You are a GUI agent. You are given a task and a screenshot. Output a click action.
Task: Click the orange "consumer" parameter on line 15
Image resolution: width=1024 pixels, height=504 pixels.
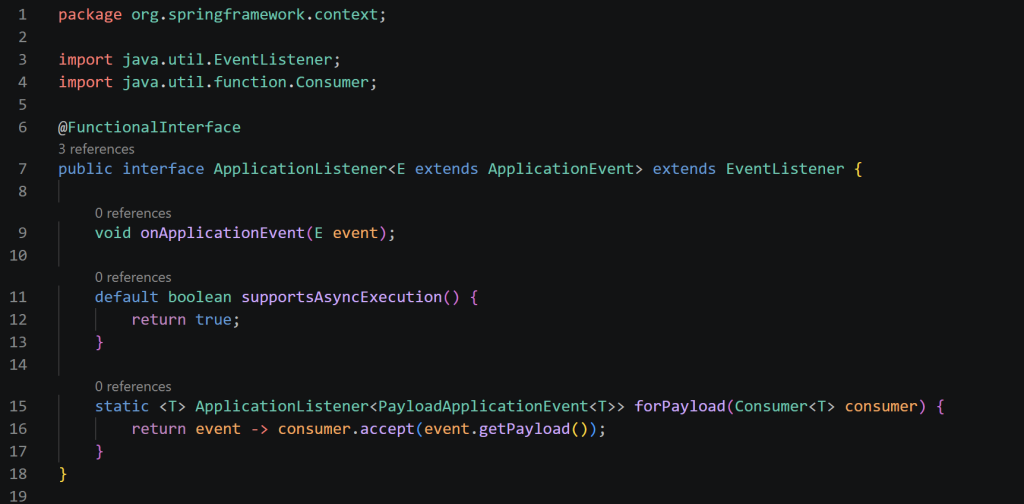click(x=881, y=407)
